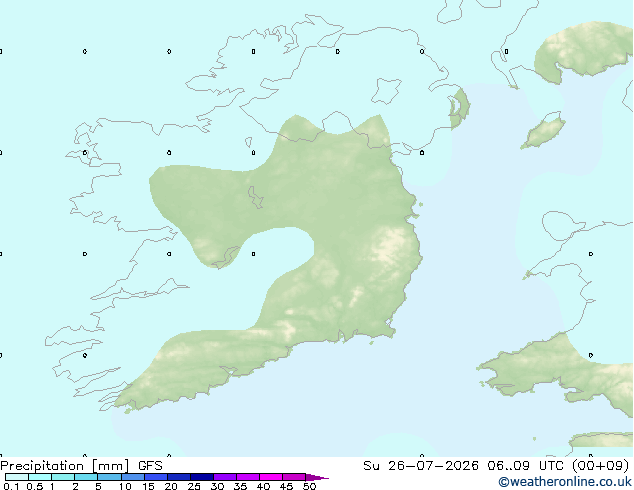Screen dimensions: 634x490
Task: Click the over-50 mm arrow tip of legend
Action: point(317,477)
